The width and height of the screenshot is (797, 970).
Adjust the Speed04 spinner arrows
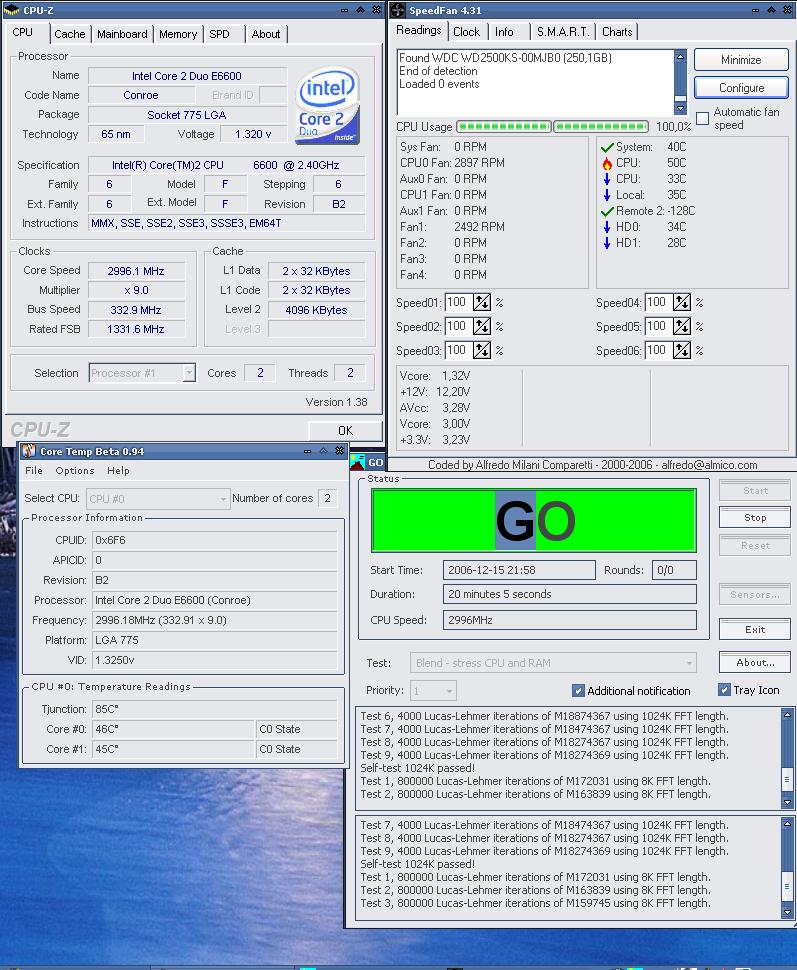pyautogui.click(x=682, y=303)
